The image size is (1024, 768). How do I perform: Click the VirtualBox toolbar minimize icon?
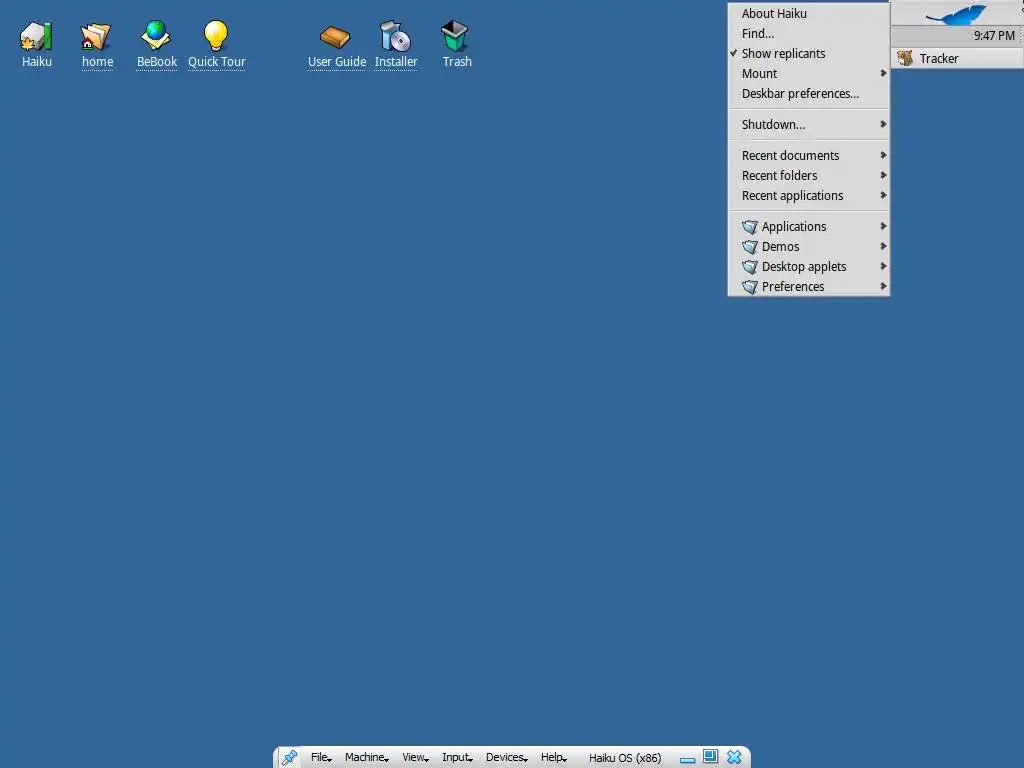[687, 760]
